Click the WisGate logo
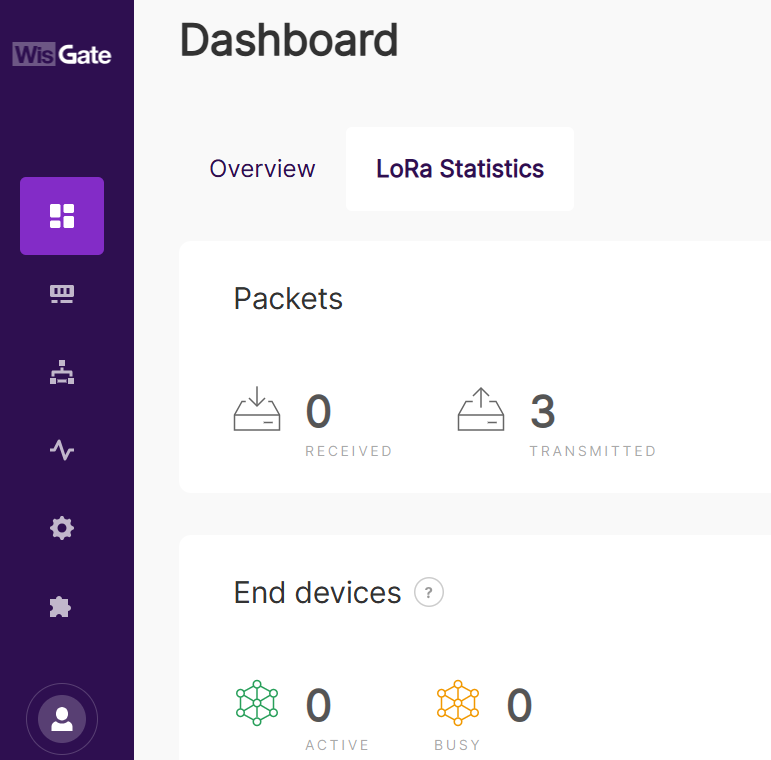Image resolution: width=771 pixels, height=760 pixels. [x=62, y=54]
